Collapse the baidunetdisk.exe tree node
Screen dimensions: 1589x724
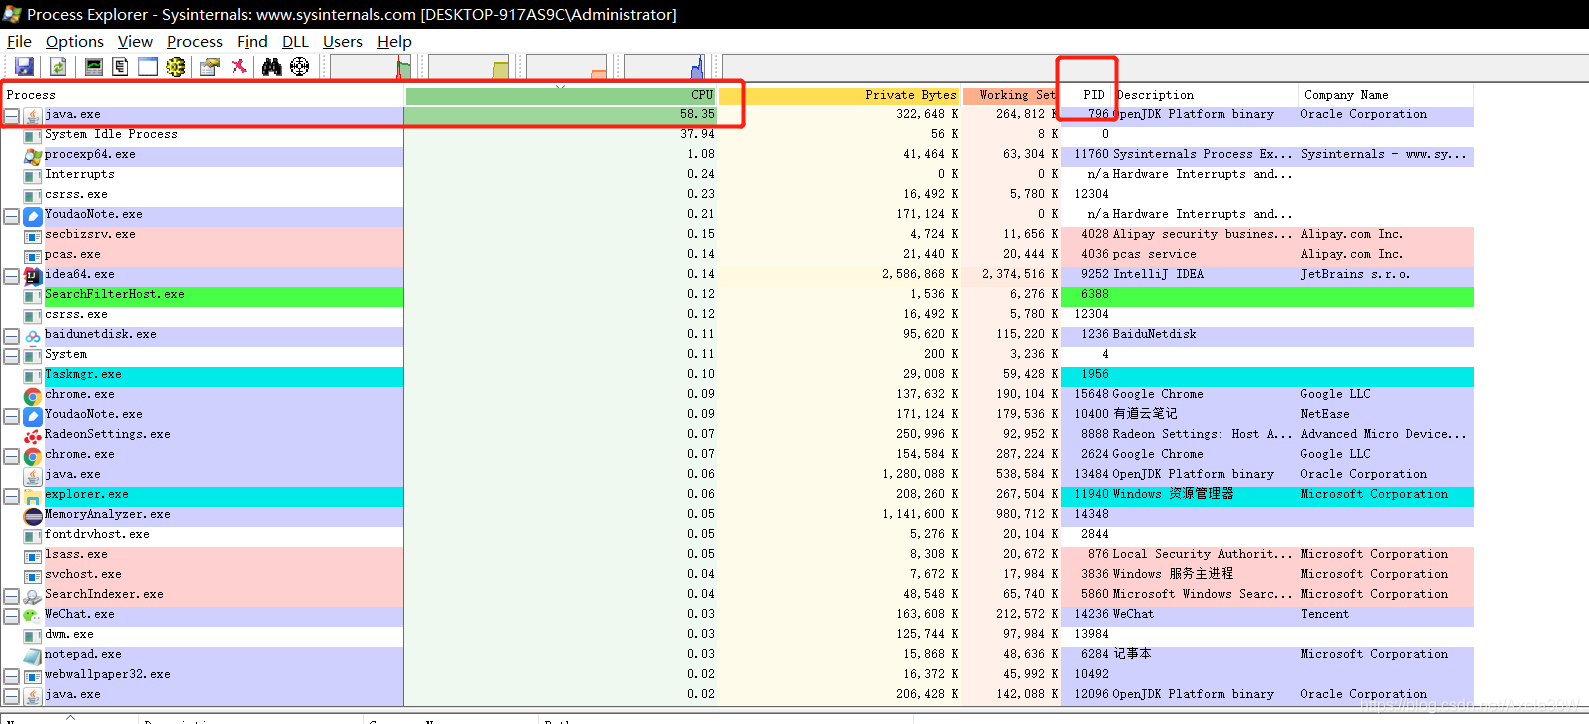11,336
